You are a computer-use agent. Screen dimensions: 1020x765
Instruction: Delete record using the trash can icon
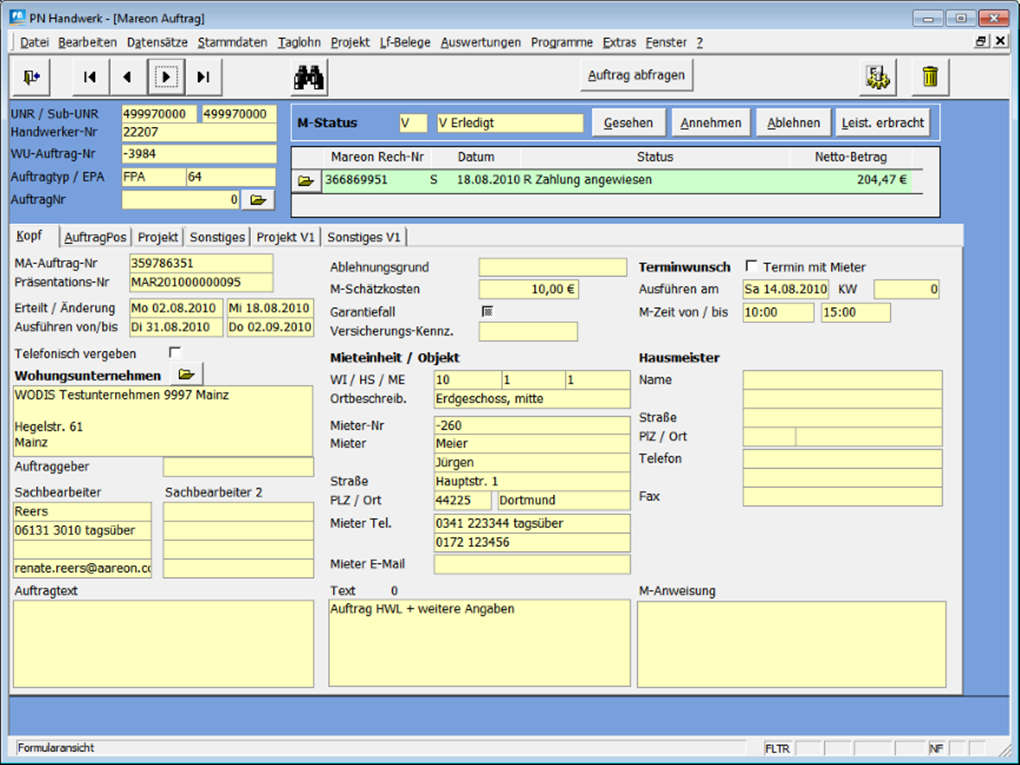930,77
